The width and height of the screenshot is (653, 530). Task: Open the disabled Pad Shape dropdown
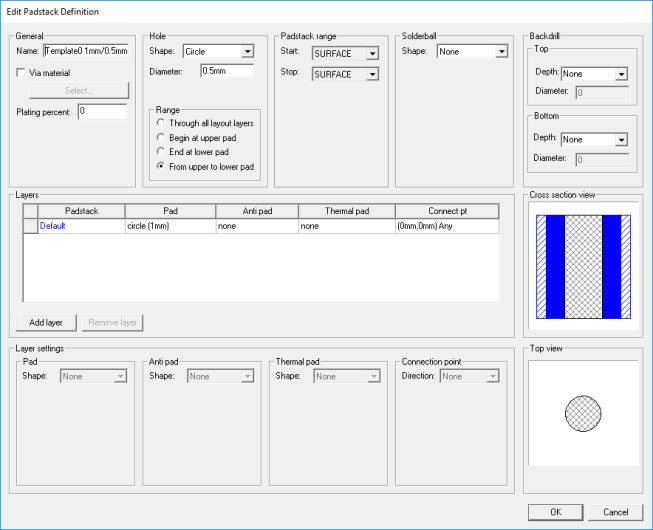click(x=120, y=376)
